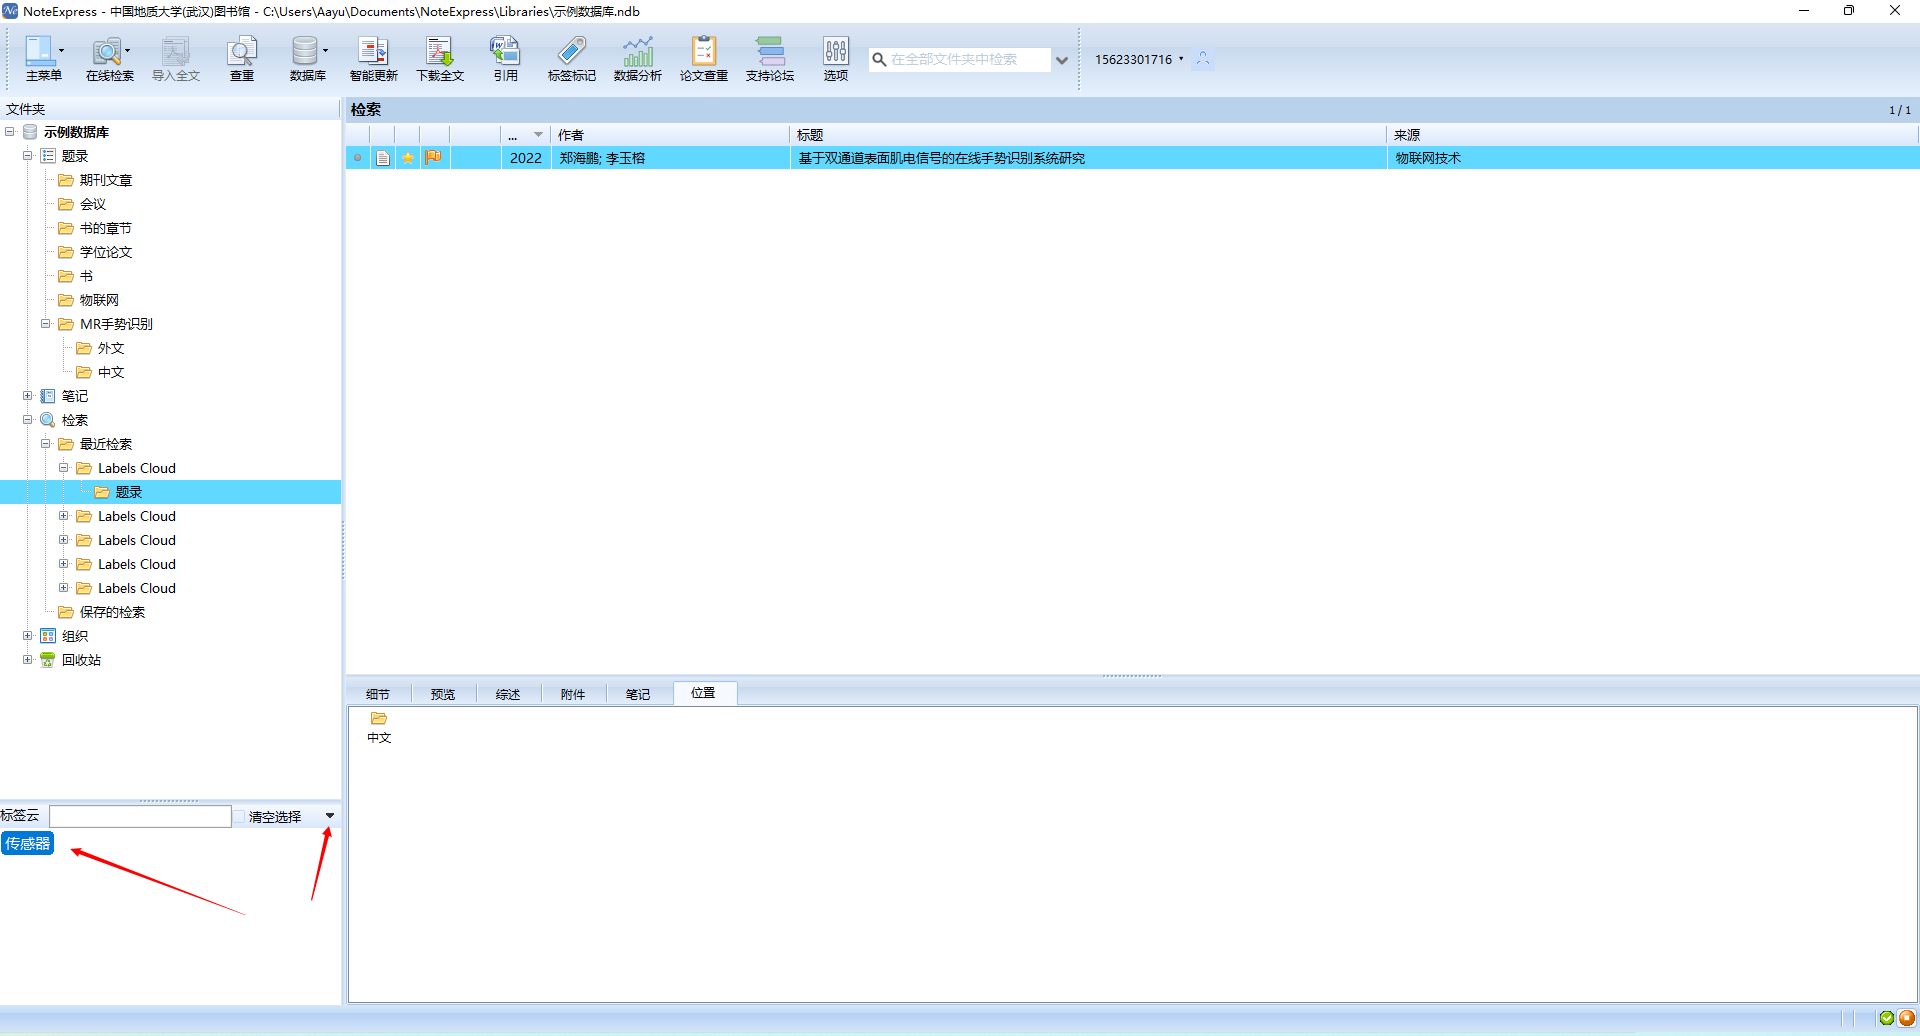Open the 引用 citation tool
Viewport: 1920px width, 1036px height.
pos(505,59)
